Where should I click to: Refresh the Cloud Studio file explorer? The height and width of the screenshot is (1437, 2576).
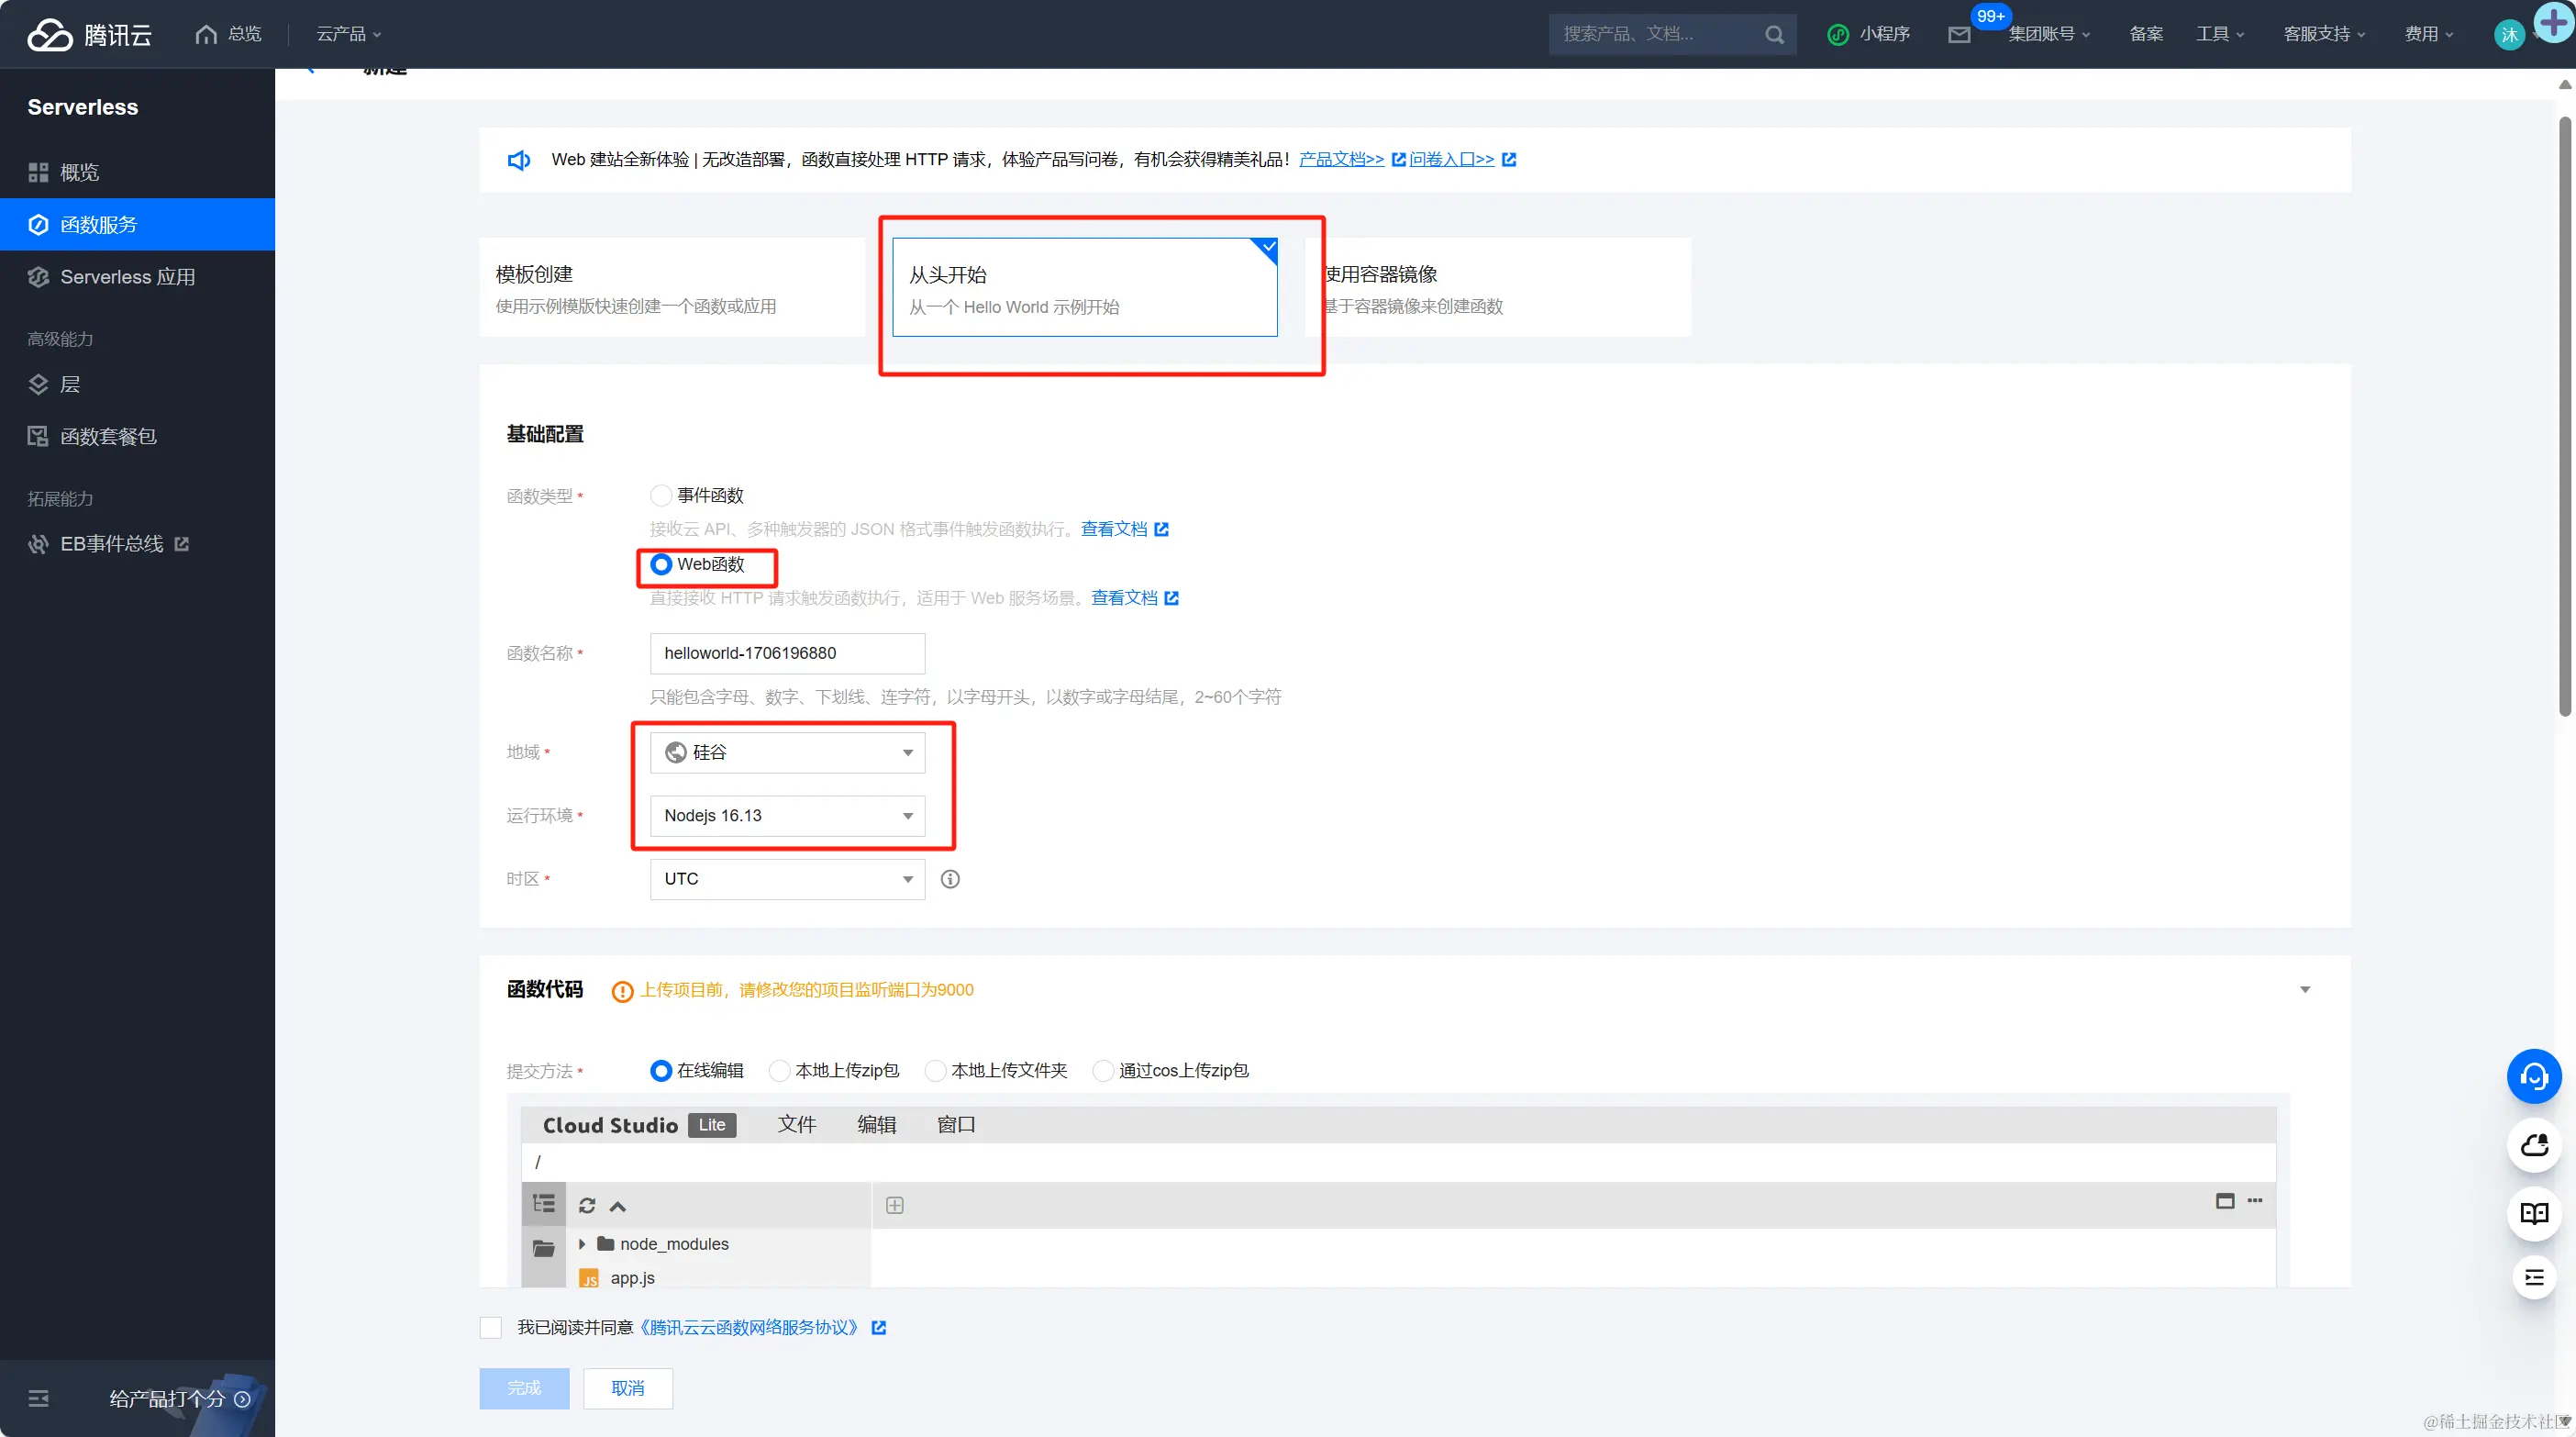(x=586, y=1205)
